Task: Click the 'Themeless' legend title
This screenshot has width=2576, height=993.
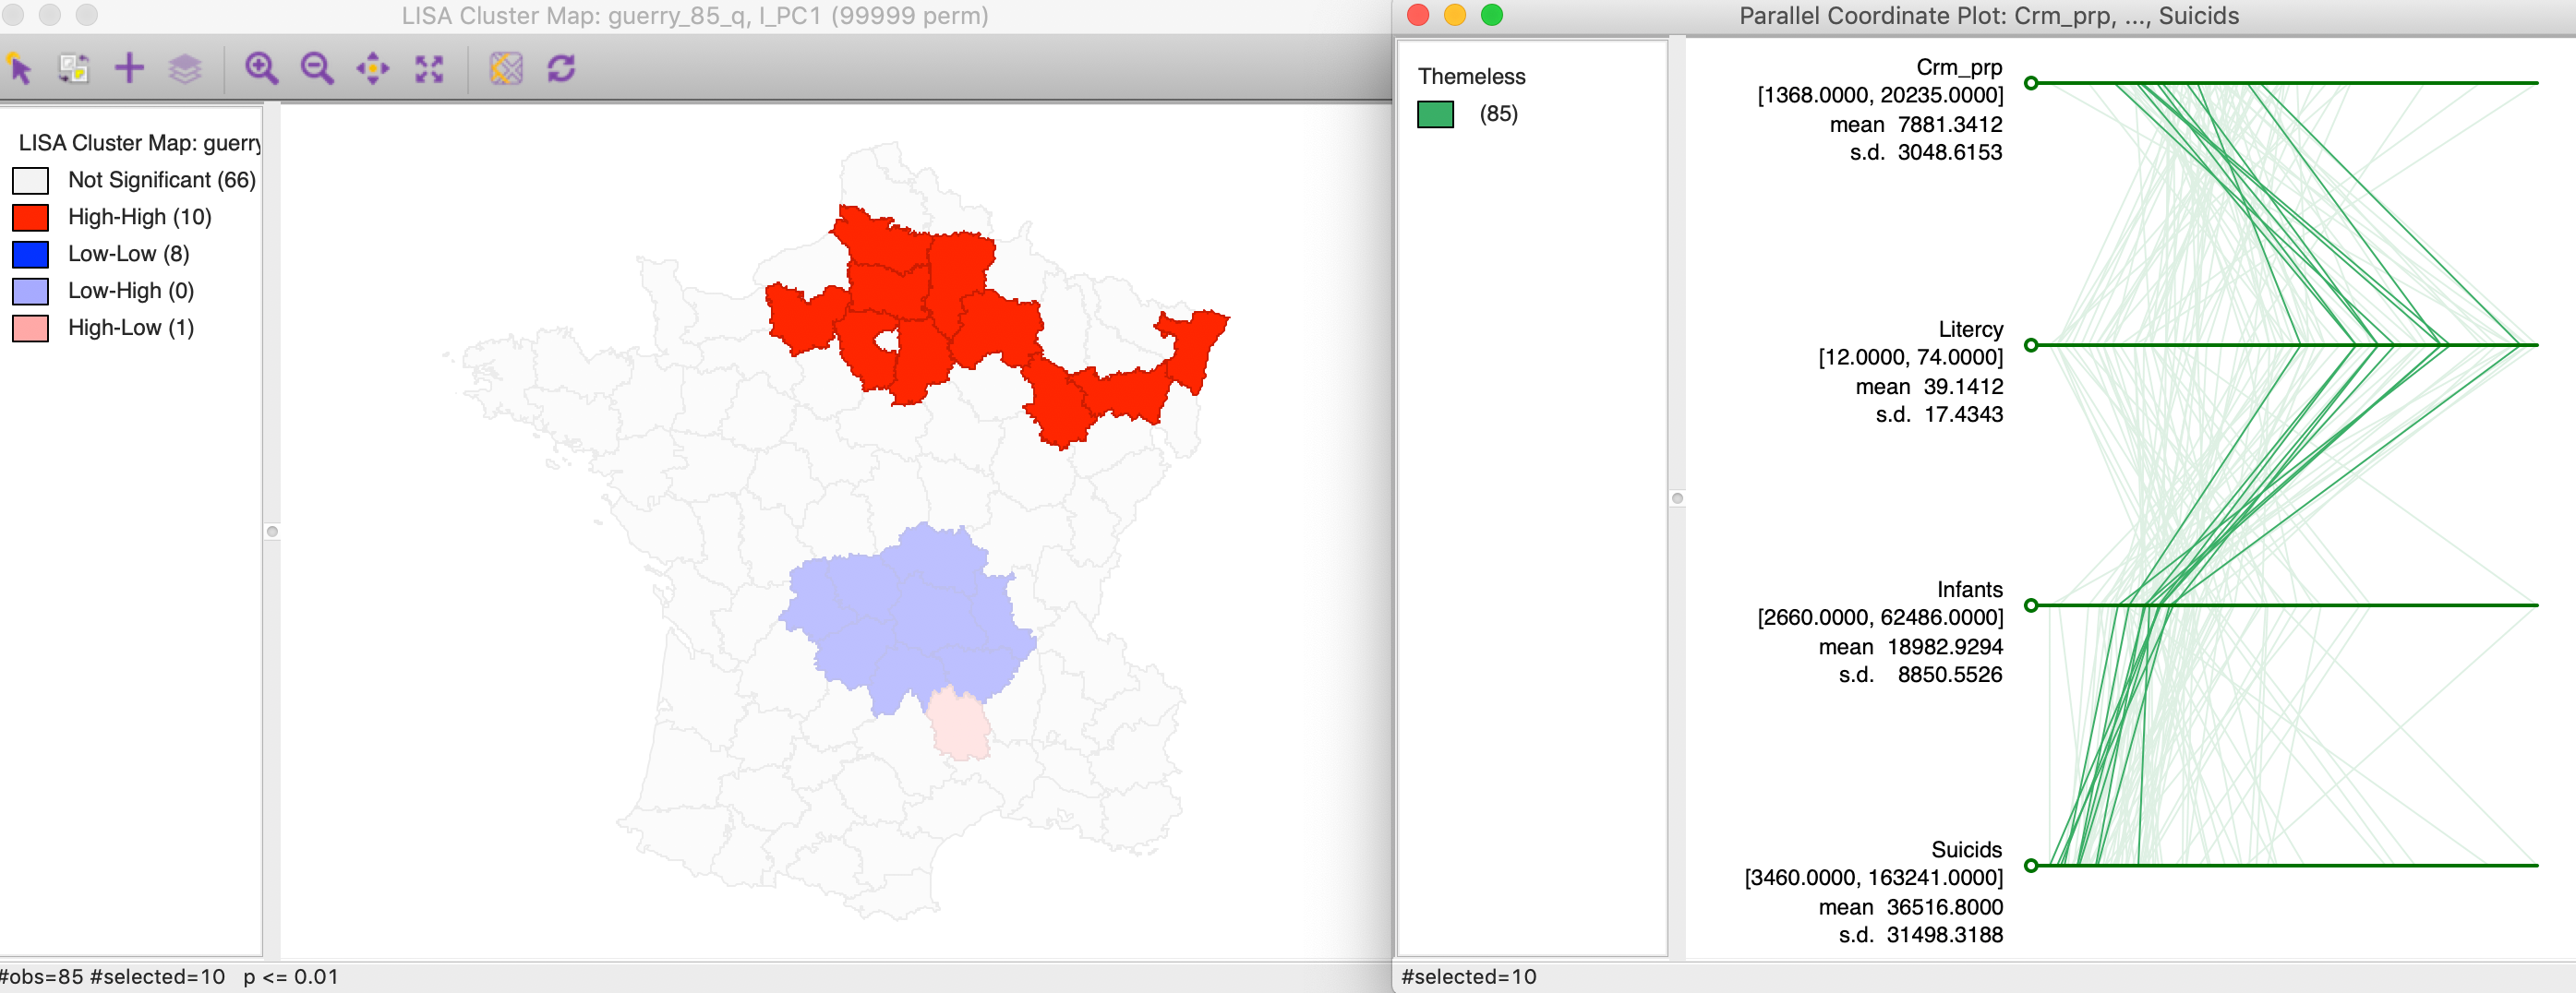Action: pos(1472,77)
